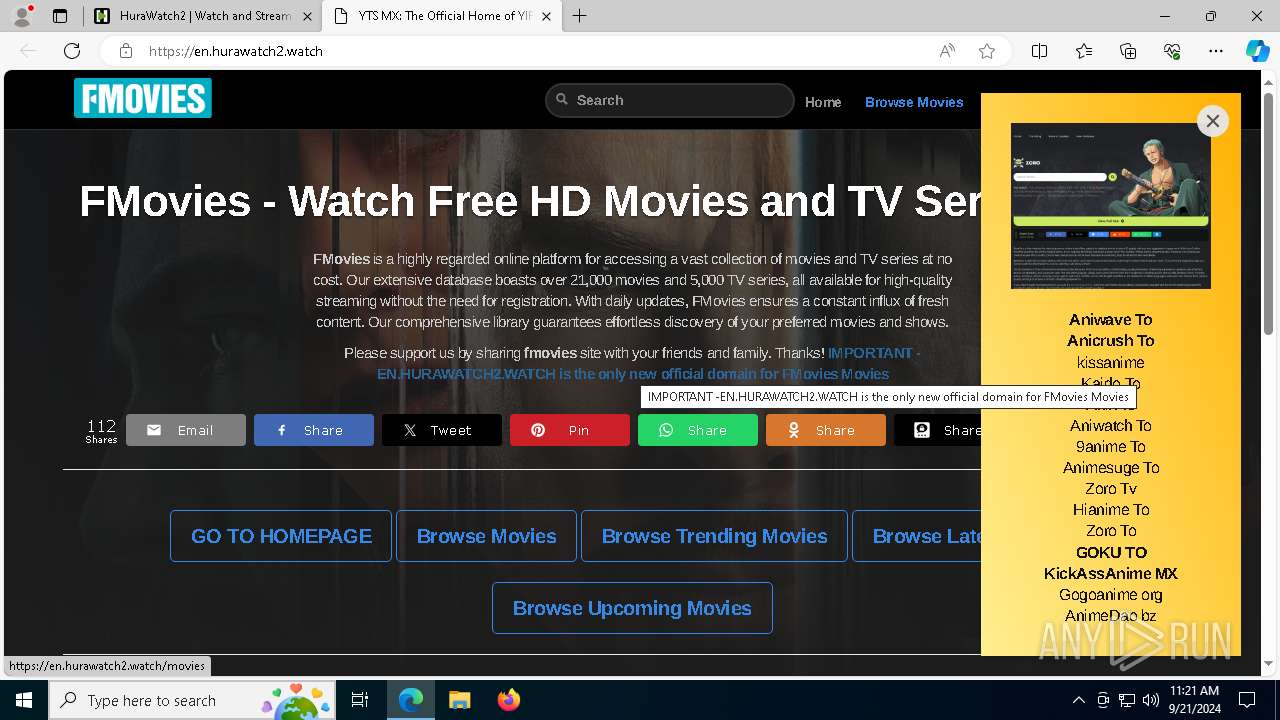This screenshot has height=720, width=1280.
Task: Open favorites list icon
Action: point(1084,51)
